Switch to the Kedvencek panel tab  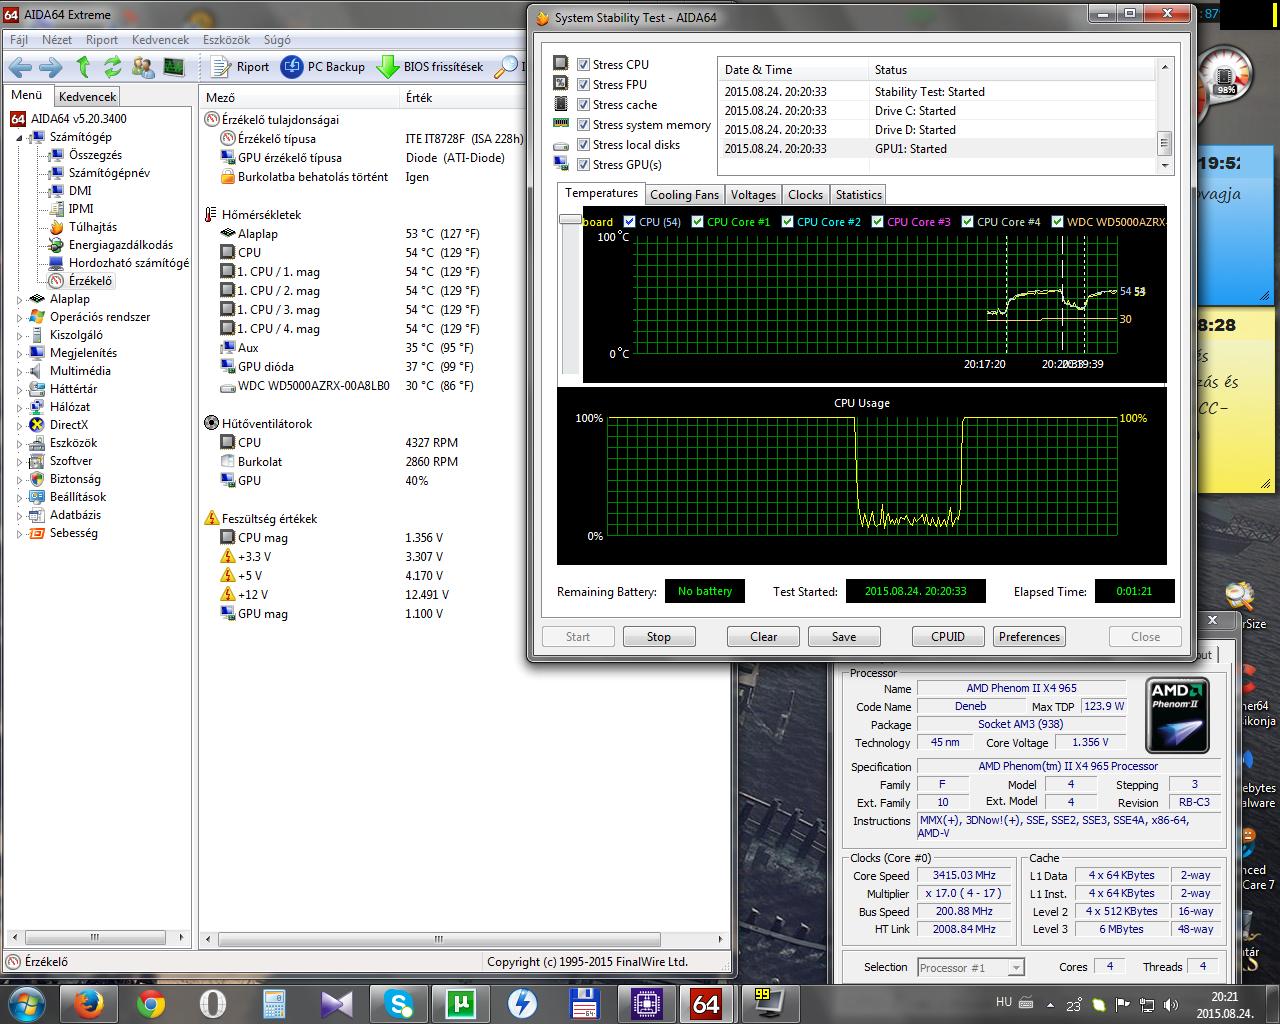point(87,97)
